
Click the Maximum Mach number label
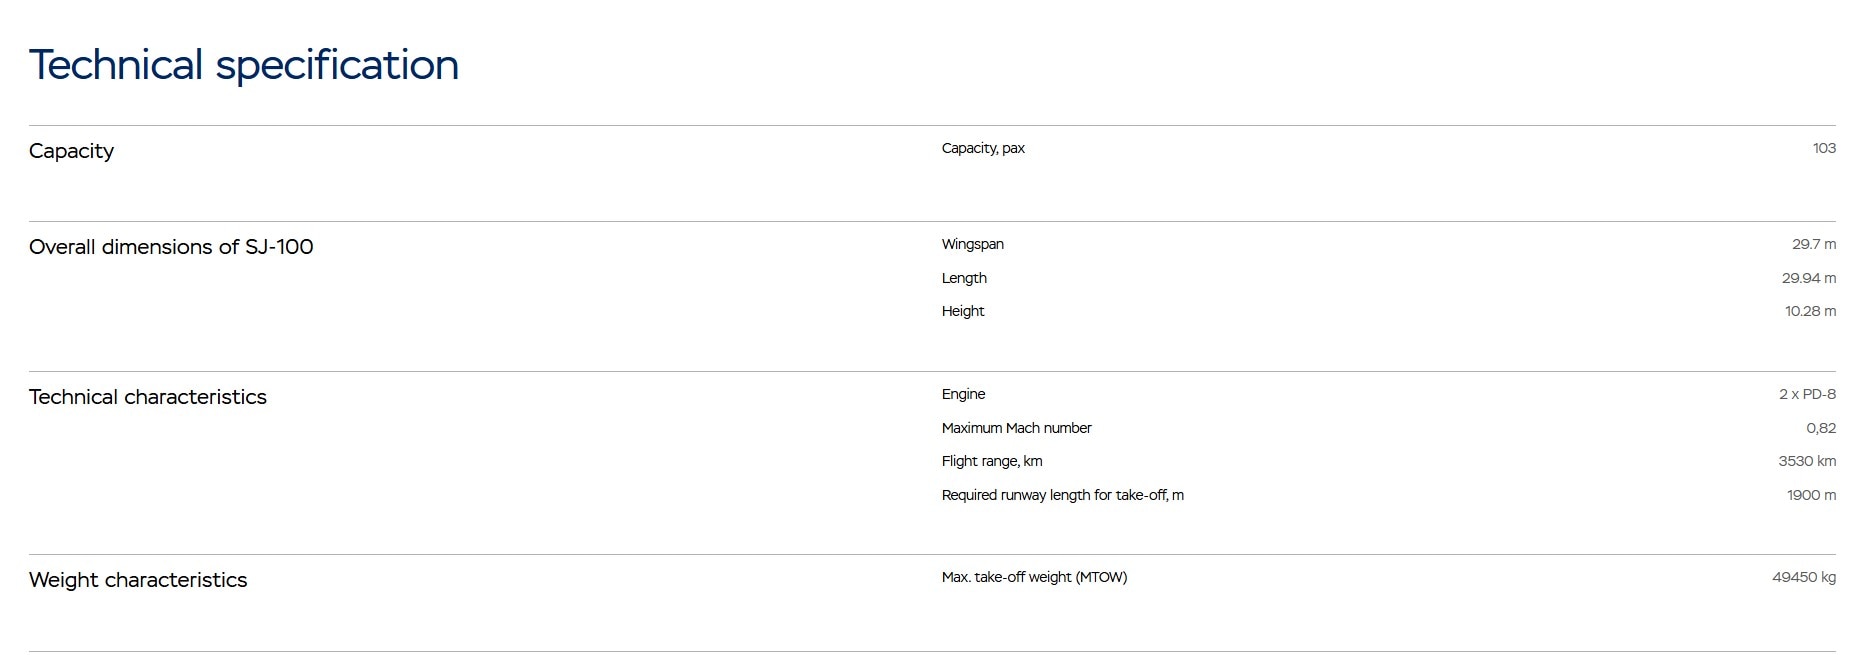point(1016,428)
